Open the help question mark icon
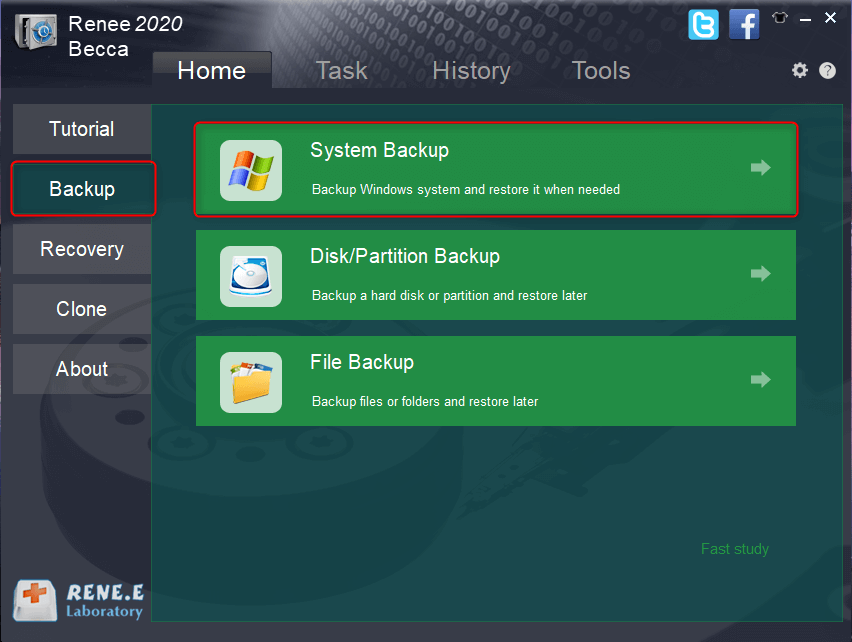 827,71
